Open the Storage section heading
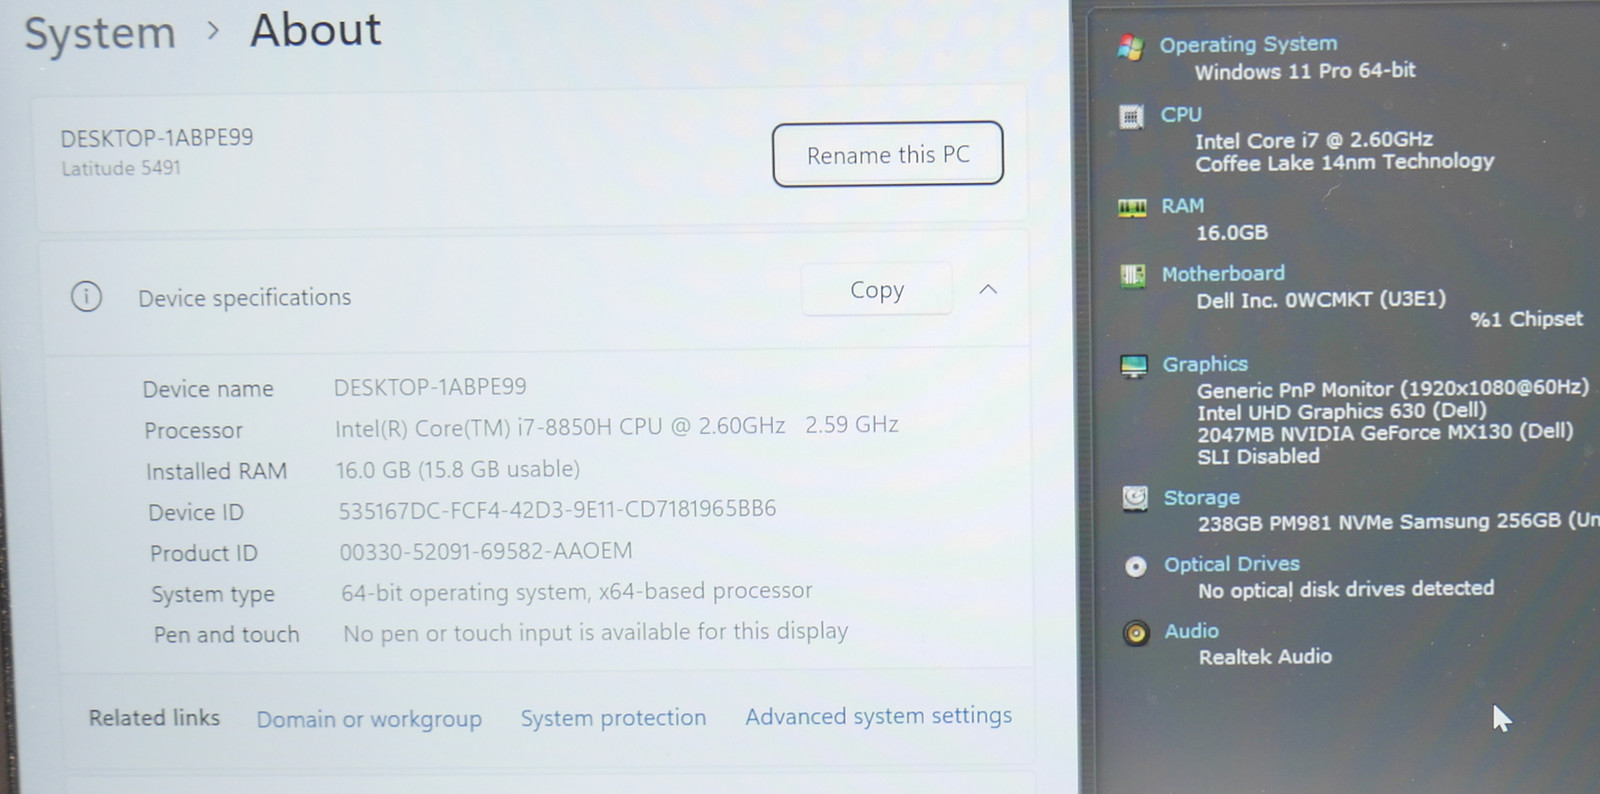Screen dimensions: 1600x794 [x=1202, y=497]
